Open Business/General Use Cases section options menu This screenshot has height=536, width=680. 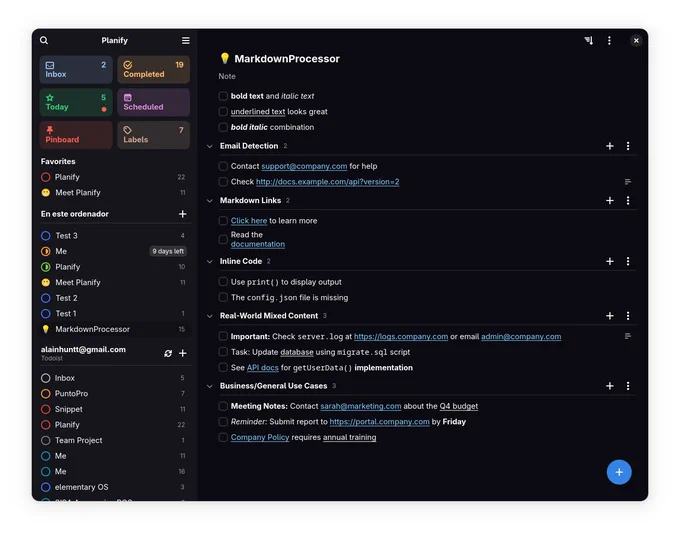[628, 386]
